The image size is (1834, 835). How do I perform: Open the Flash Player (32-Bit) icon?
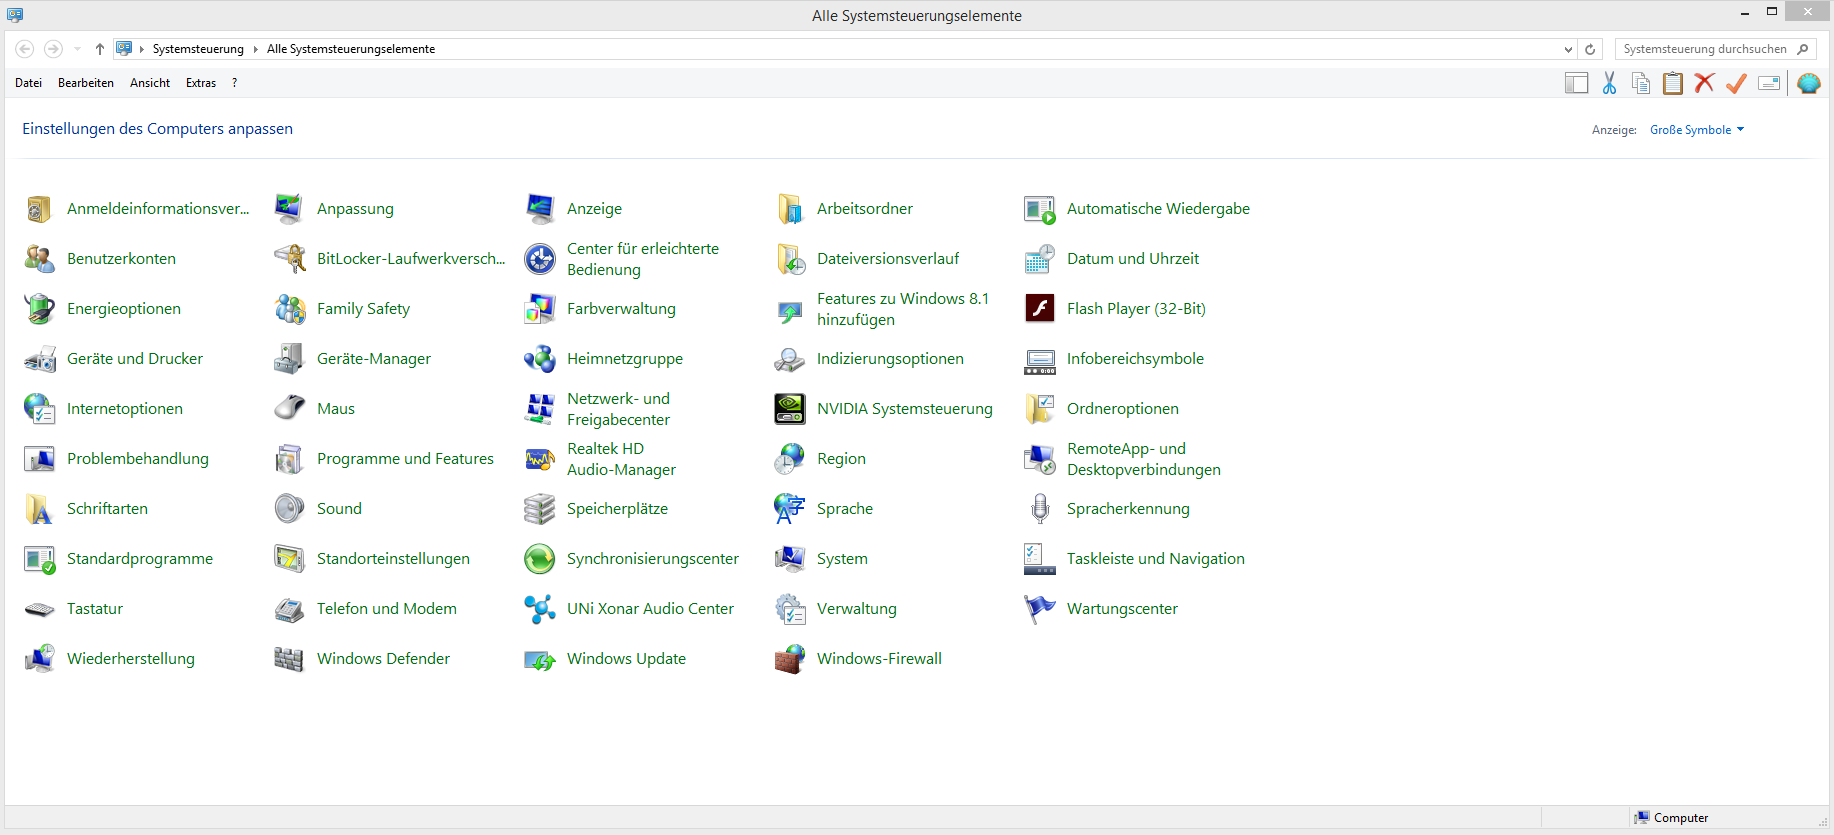[1039, 309]
